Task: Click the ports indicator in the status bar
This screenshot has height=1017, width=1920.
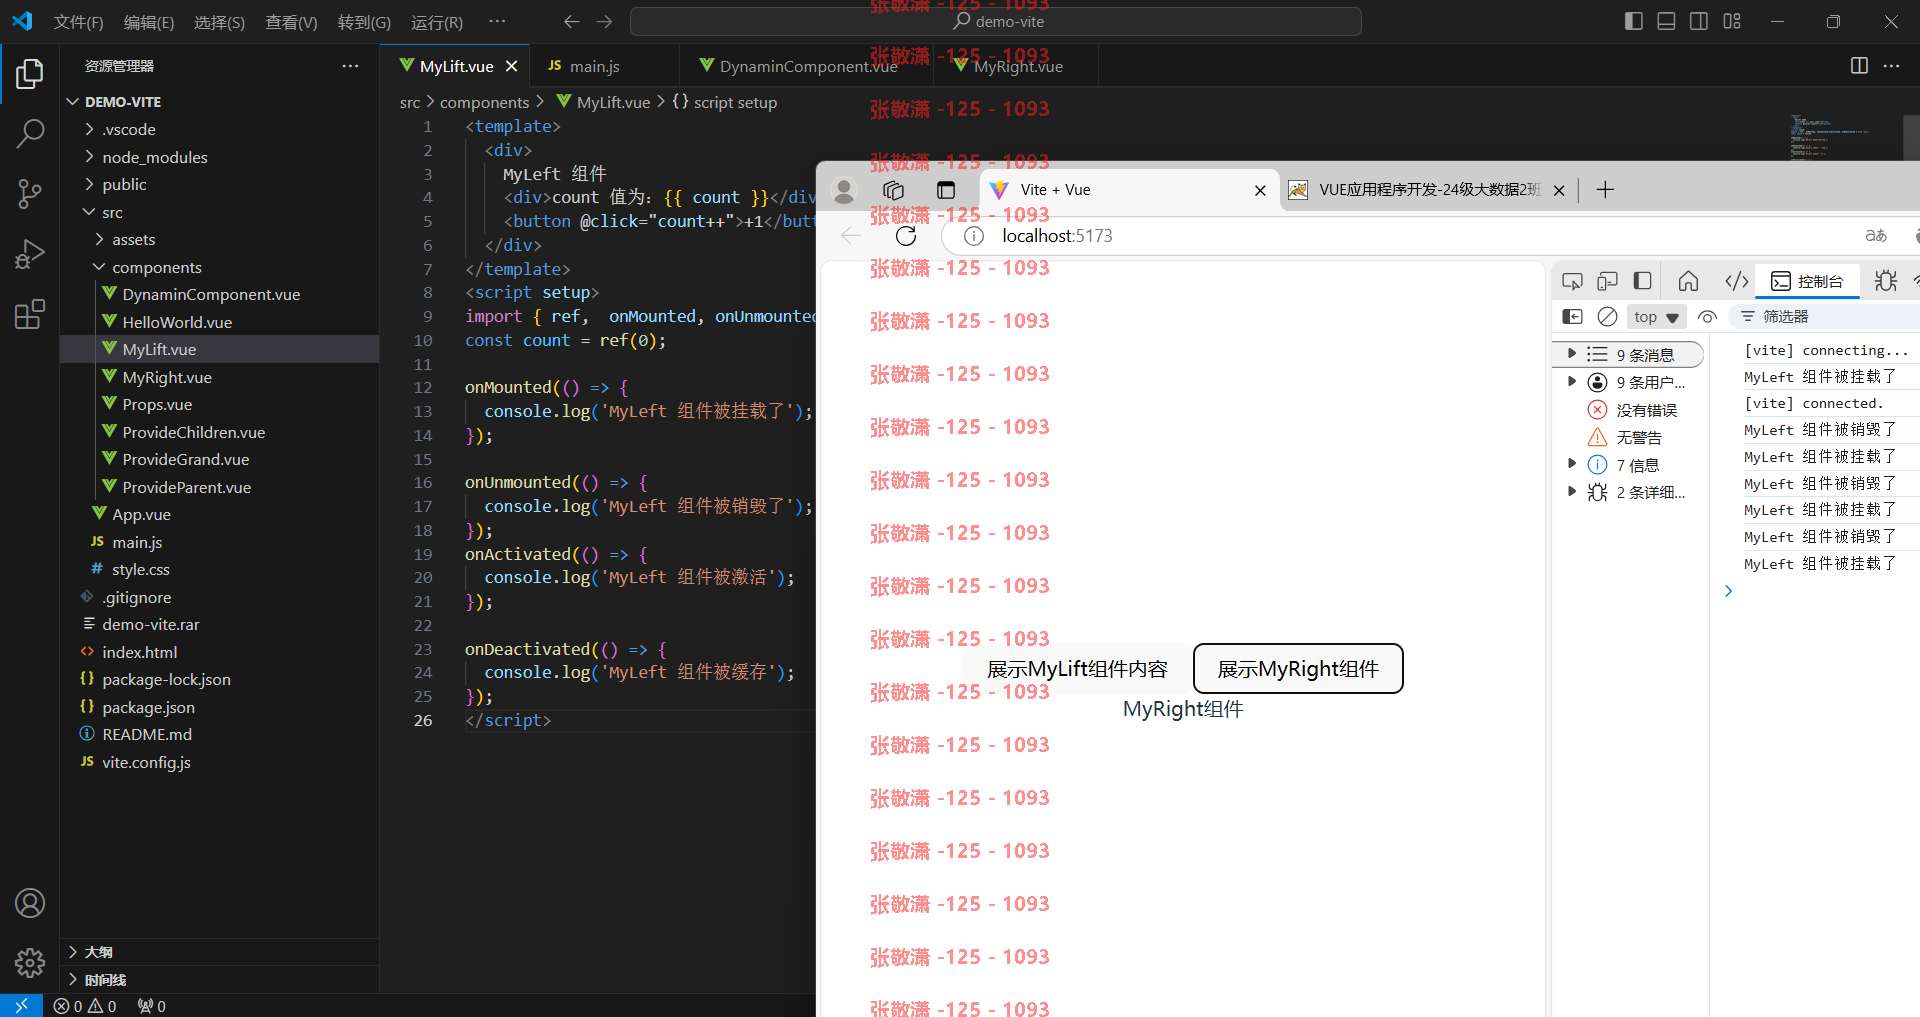Action: (x=152, y=1006)
